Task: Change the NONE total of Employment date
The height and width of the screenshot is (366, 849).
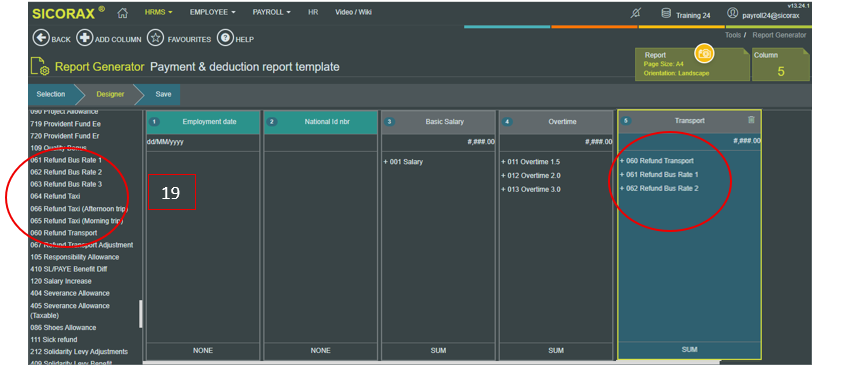Action: pyautogui.click(x=203, y=351)
